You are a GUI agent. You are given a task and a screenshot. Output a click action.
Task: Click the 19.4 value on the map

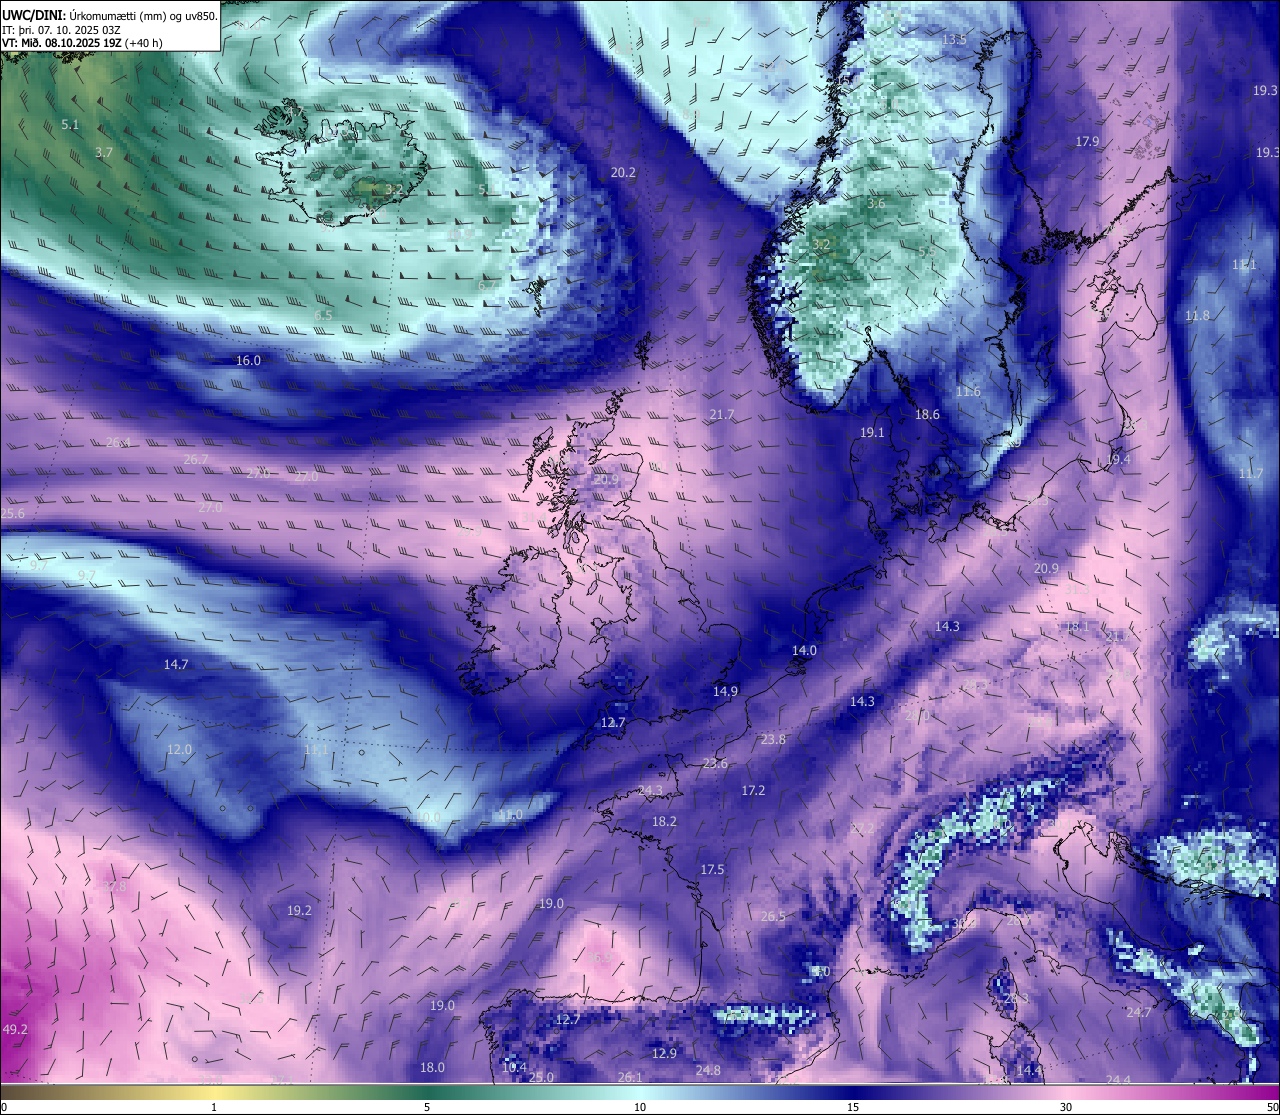[1118, 459]
